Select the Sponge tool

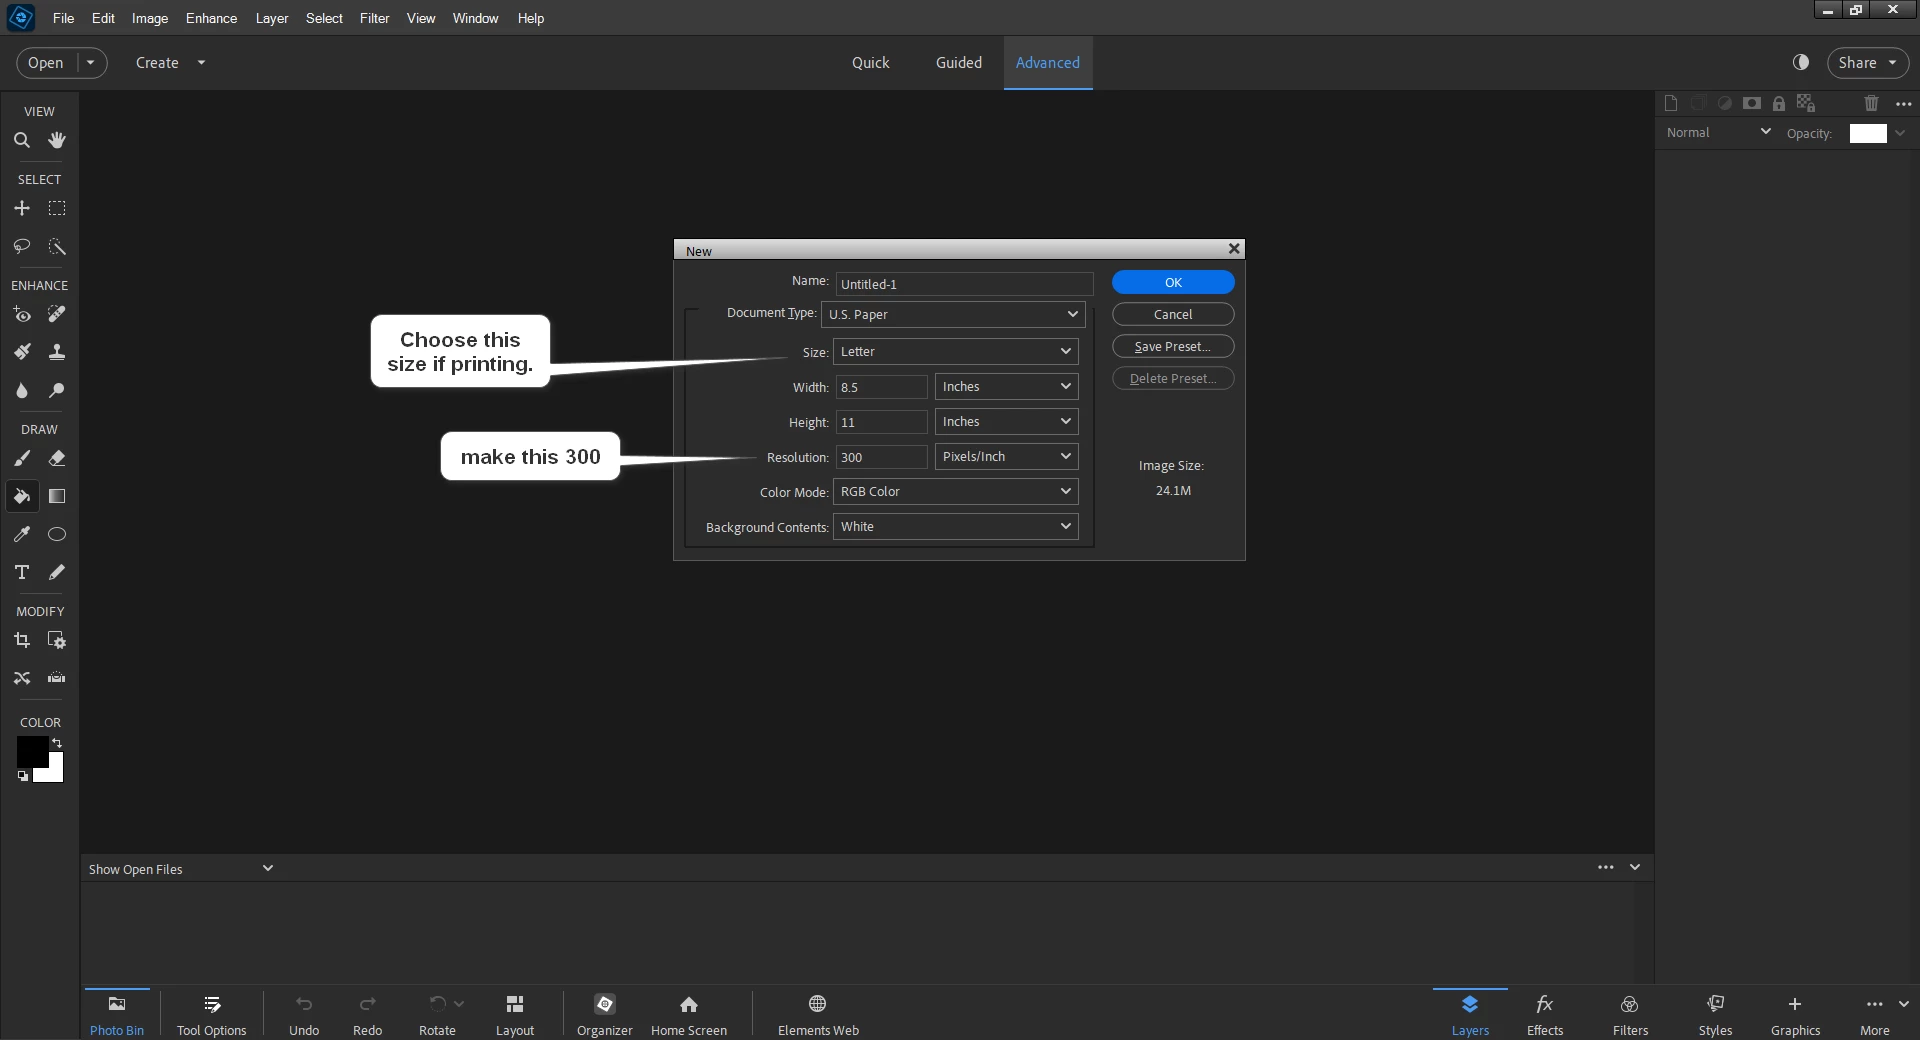(57, 390)
